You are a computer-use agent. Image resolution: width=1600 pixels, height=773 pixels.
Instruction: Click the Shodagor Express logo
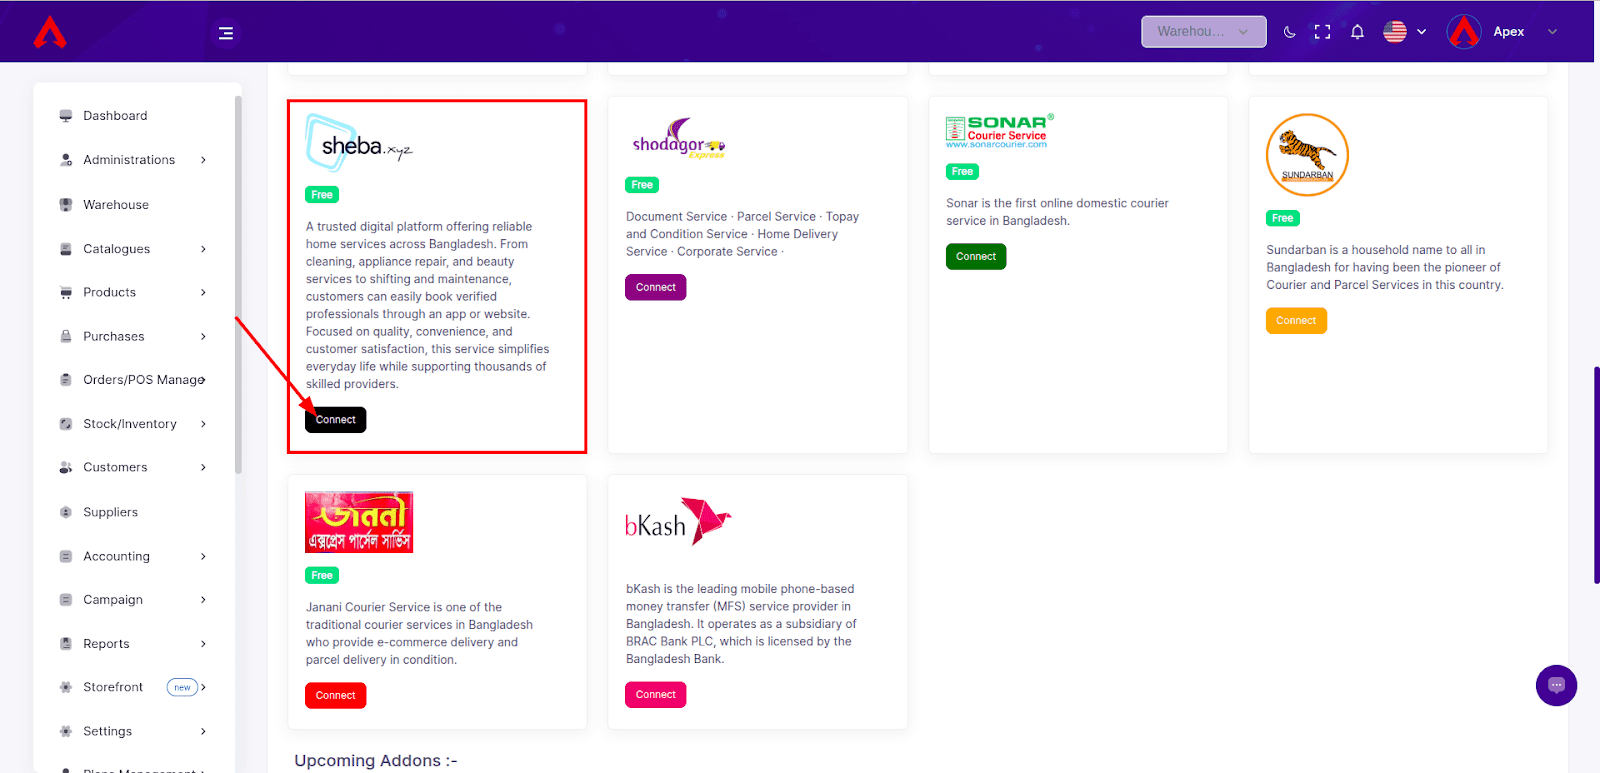tap(678, 139)
